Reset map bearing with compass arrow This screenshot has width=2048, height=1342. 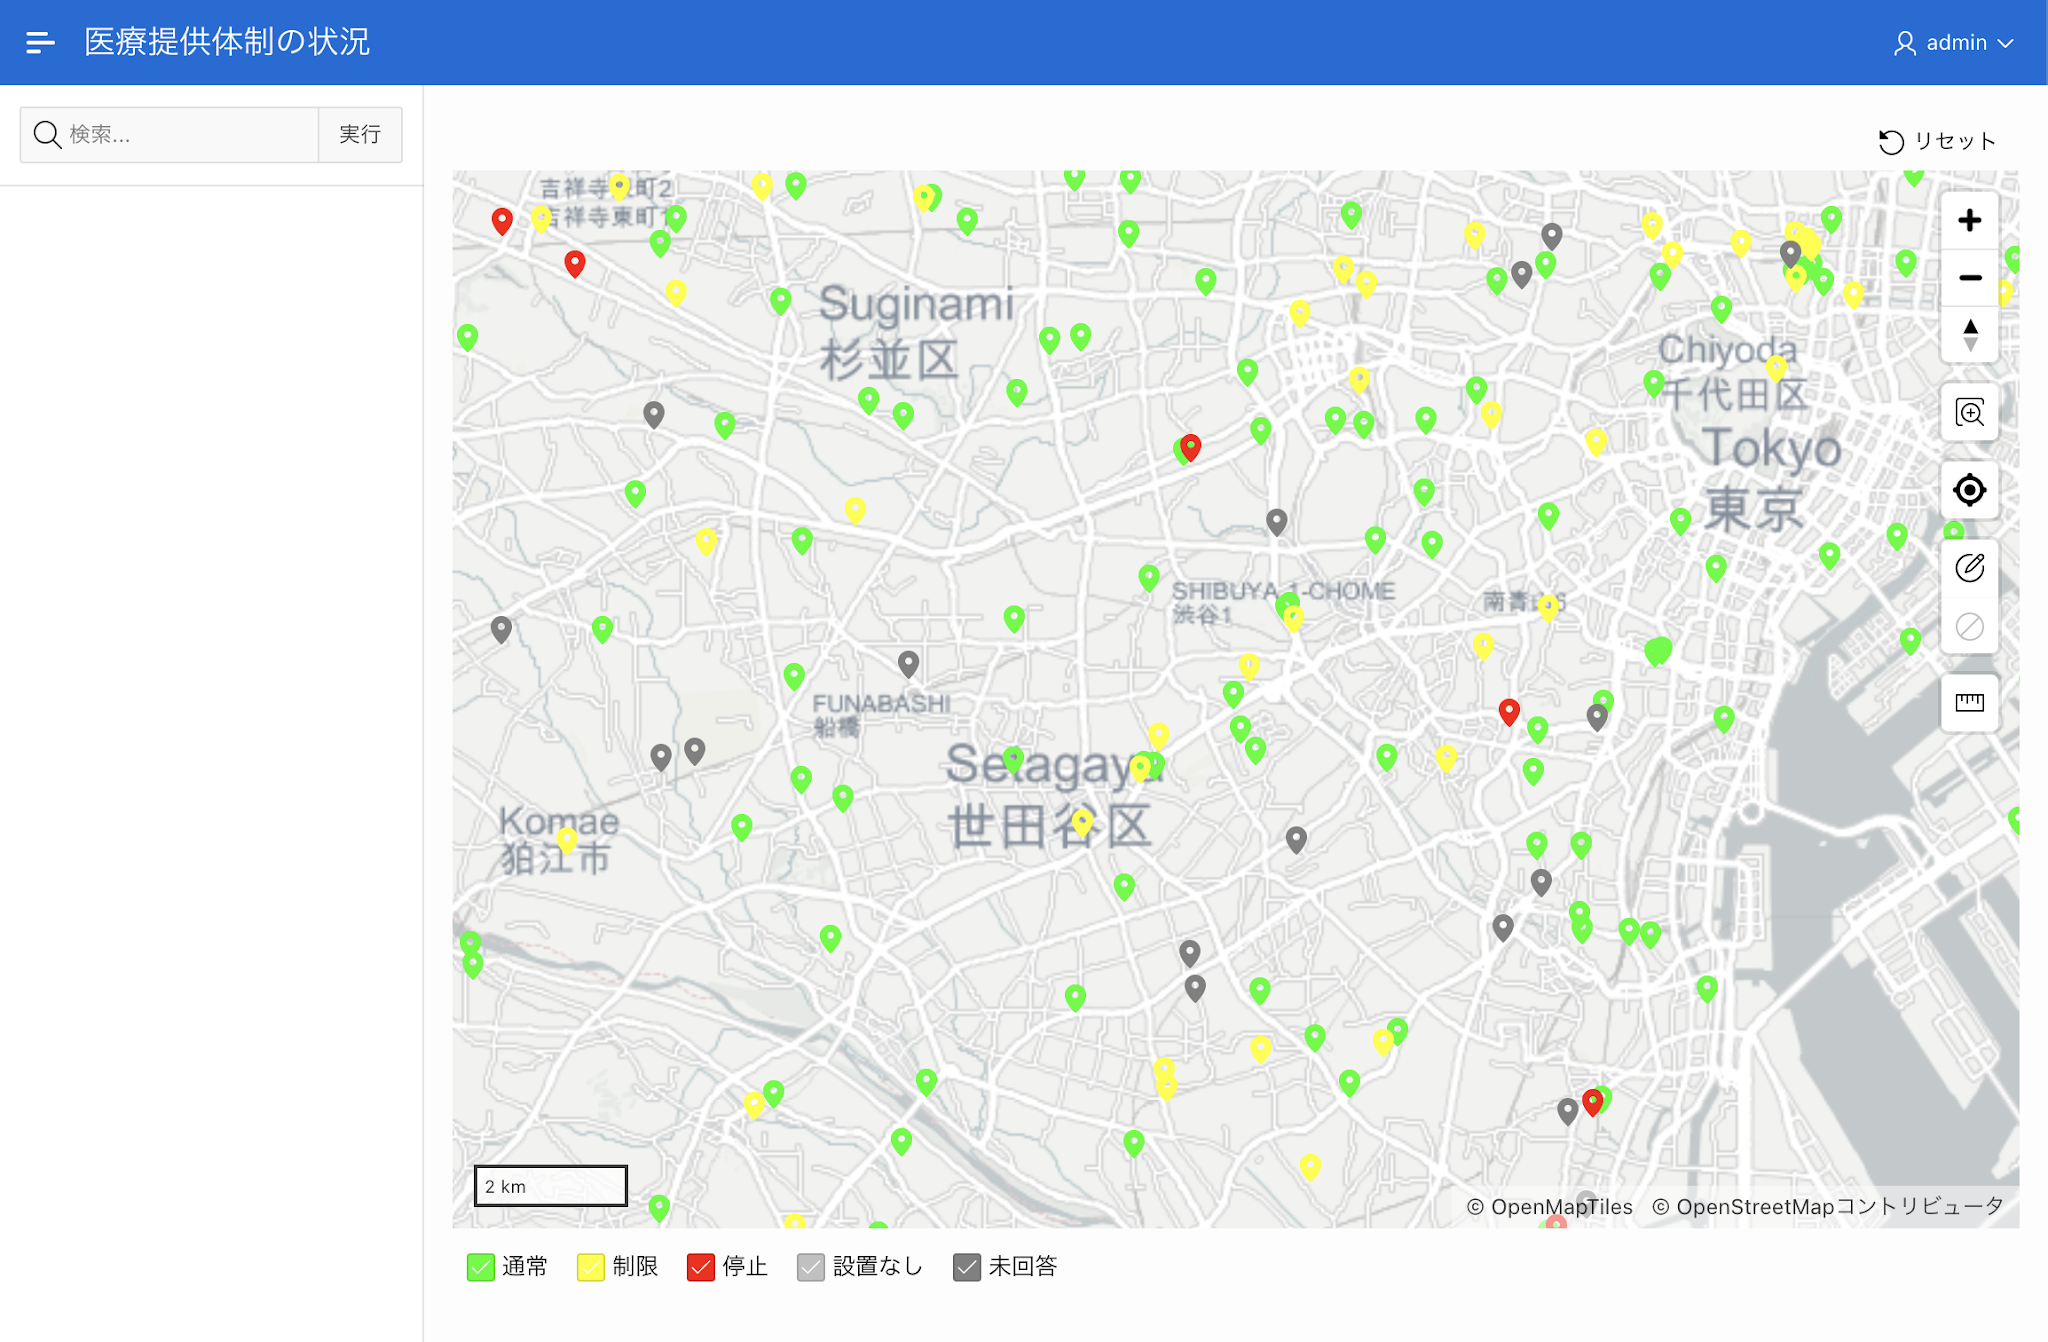(1969, 334)
